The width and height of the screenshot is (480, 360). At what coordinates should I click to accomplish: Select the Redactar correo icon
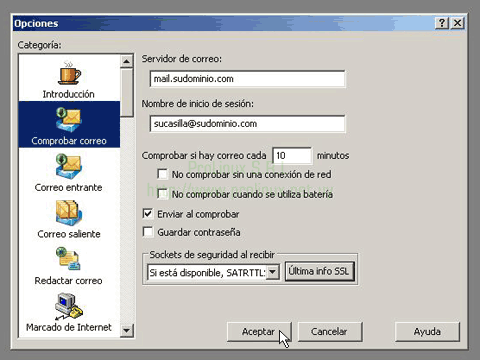pyautogui.click(x=69, y=259)
